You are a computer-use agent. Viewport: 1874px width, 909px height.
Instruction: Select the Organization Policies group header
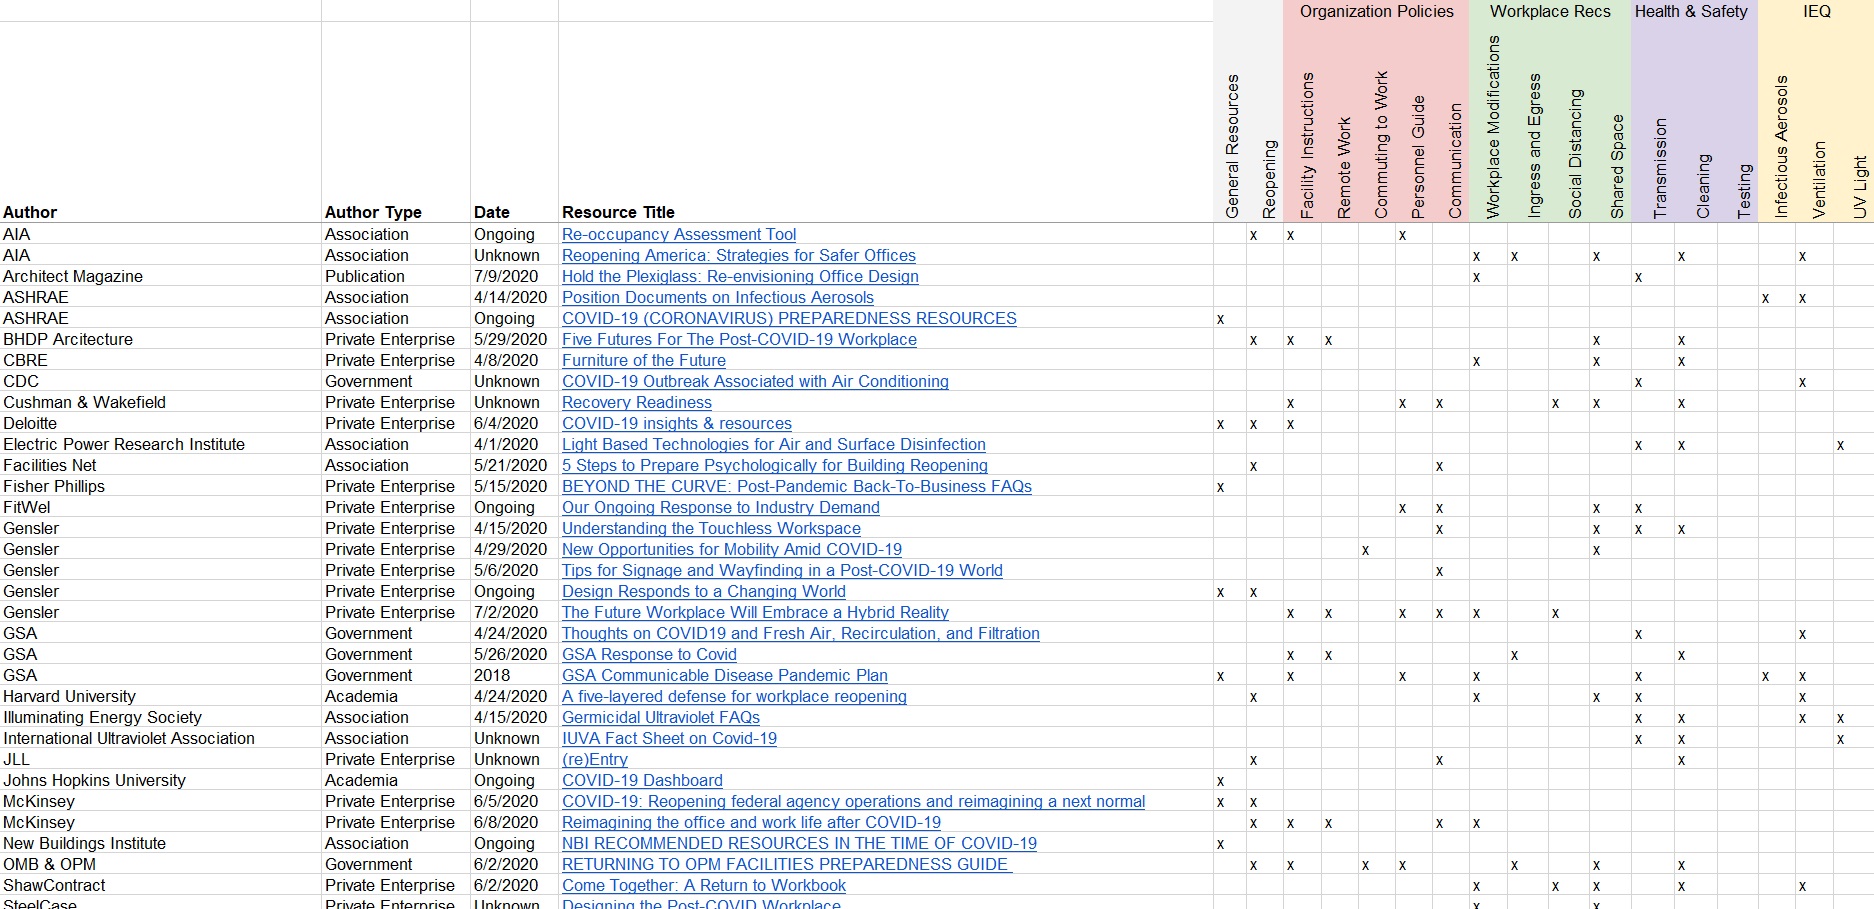(x=1376, y=11)
